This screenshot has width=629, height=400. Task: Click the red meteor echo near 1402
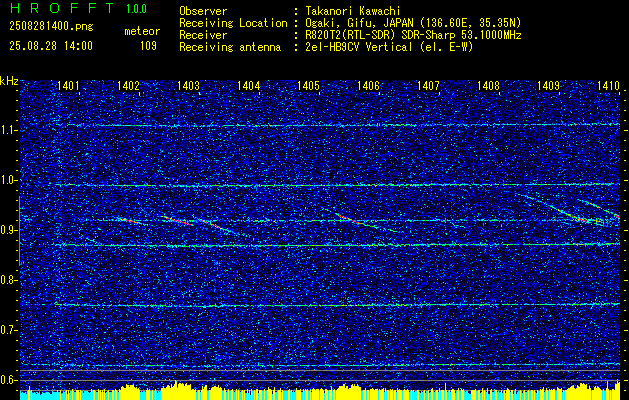129,220
